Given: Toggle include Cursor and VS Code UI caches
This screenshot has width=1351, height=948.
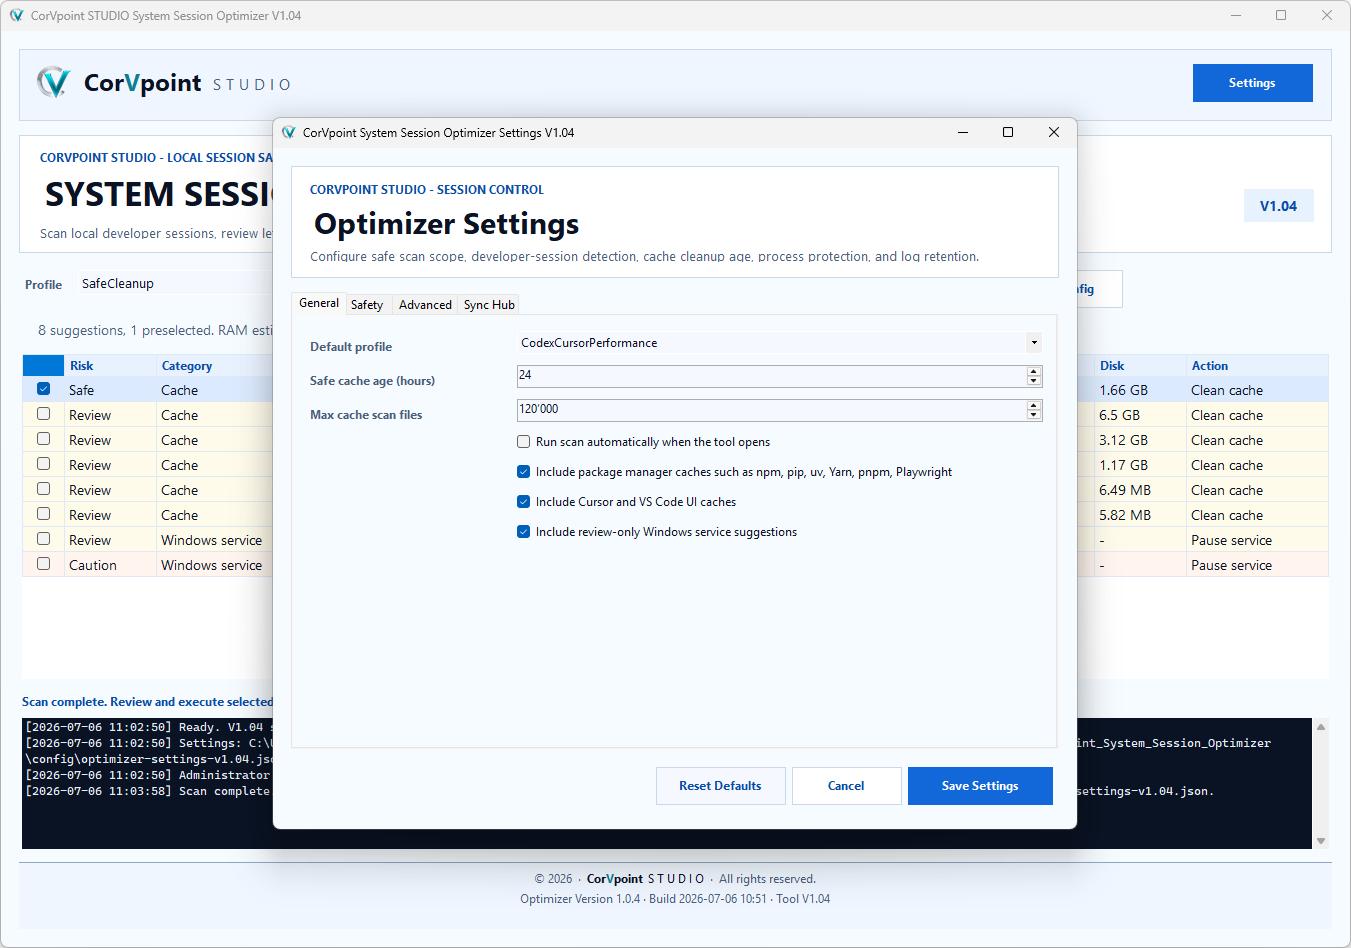Looking at the screenshot, I should pyautogui.click(x=523, y=502).
